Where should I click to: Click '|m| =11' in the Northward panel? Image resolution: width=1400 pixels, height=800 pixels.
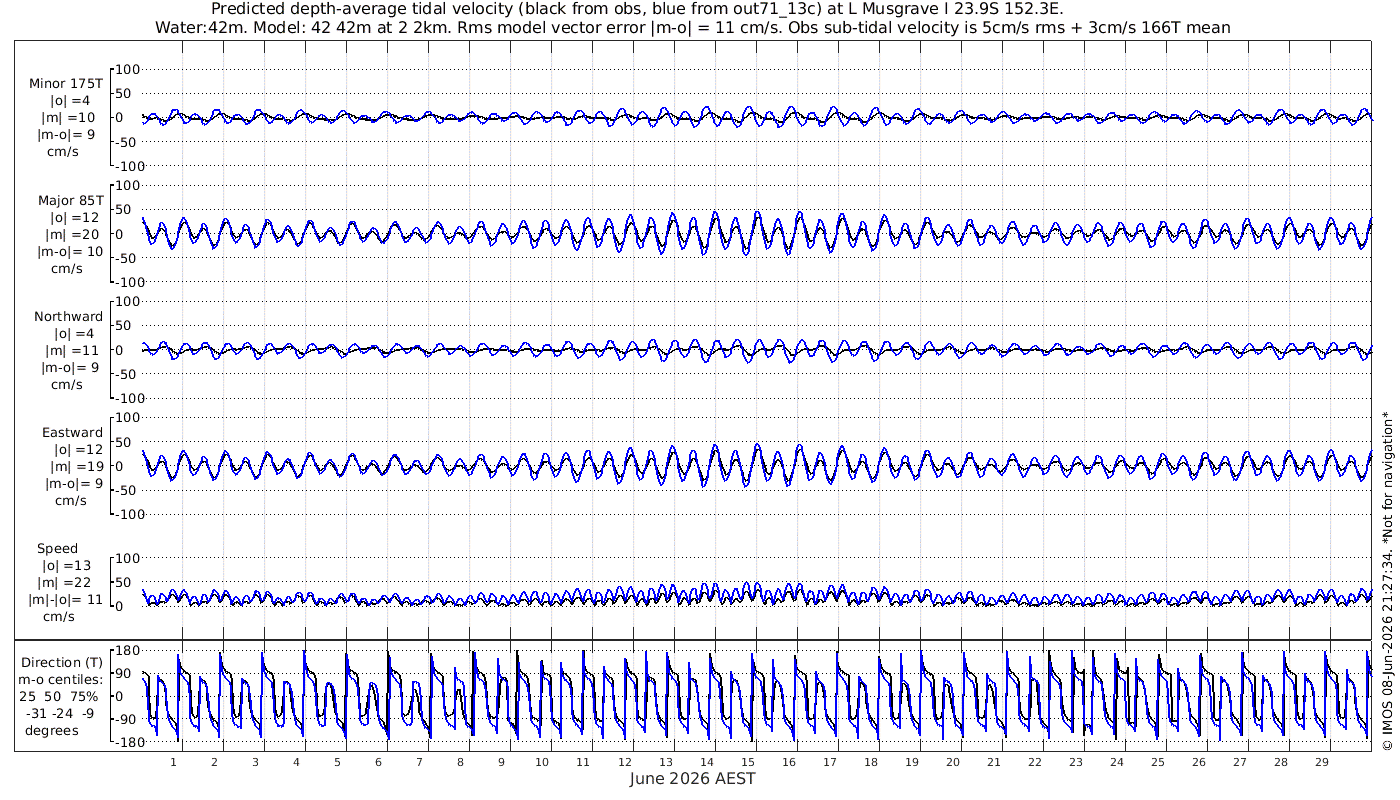point(70,350)
